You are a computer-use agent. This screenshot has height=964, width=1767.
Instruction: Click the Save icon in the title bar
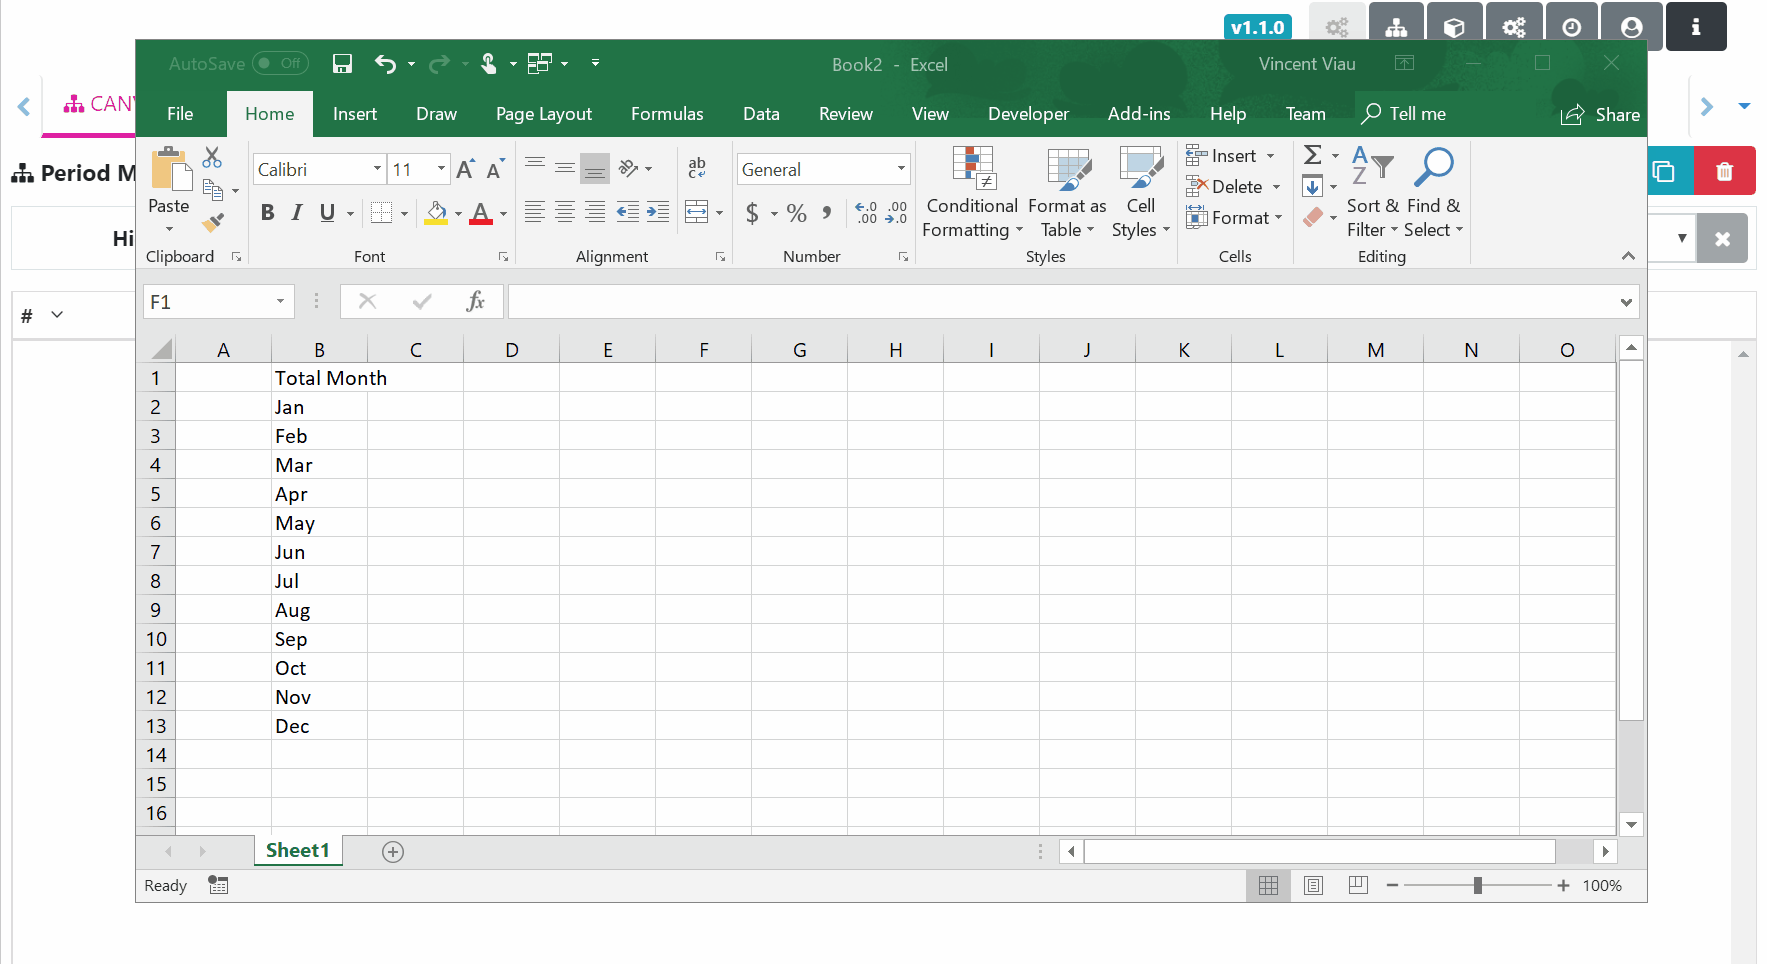[x=342, y=64]
